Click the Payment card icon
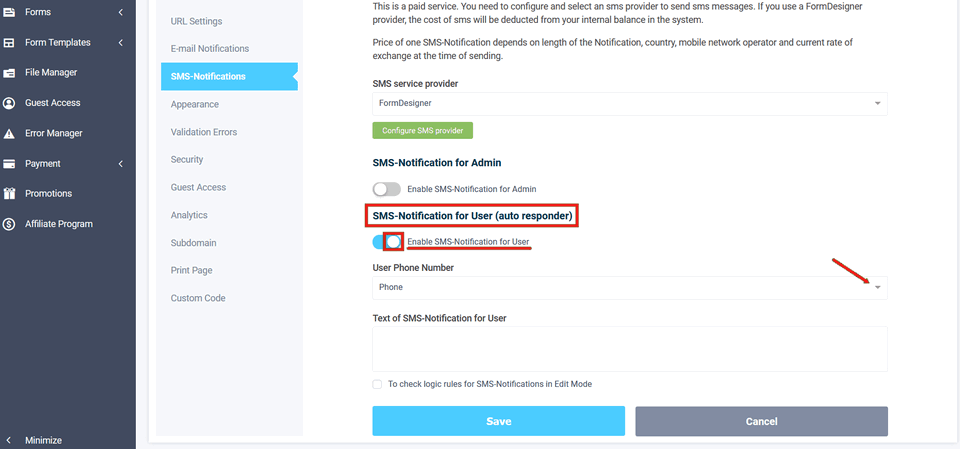The height and width of the screenshot is (449, 960). tap(9, 164)
